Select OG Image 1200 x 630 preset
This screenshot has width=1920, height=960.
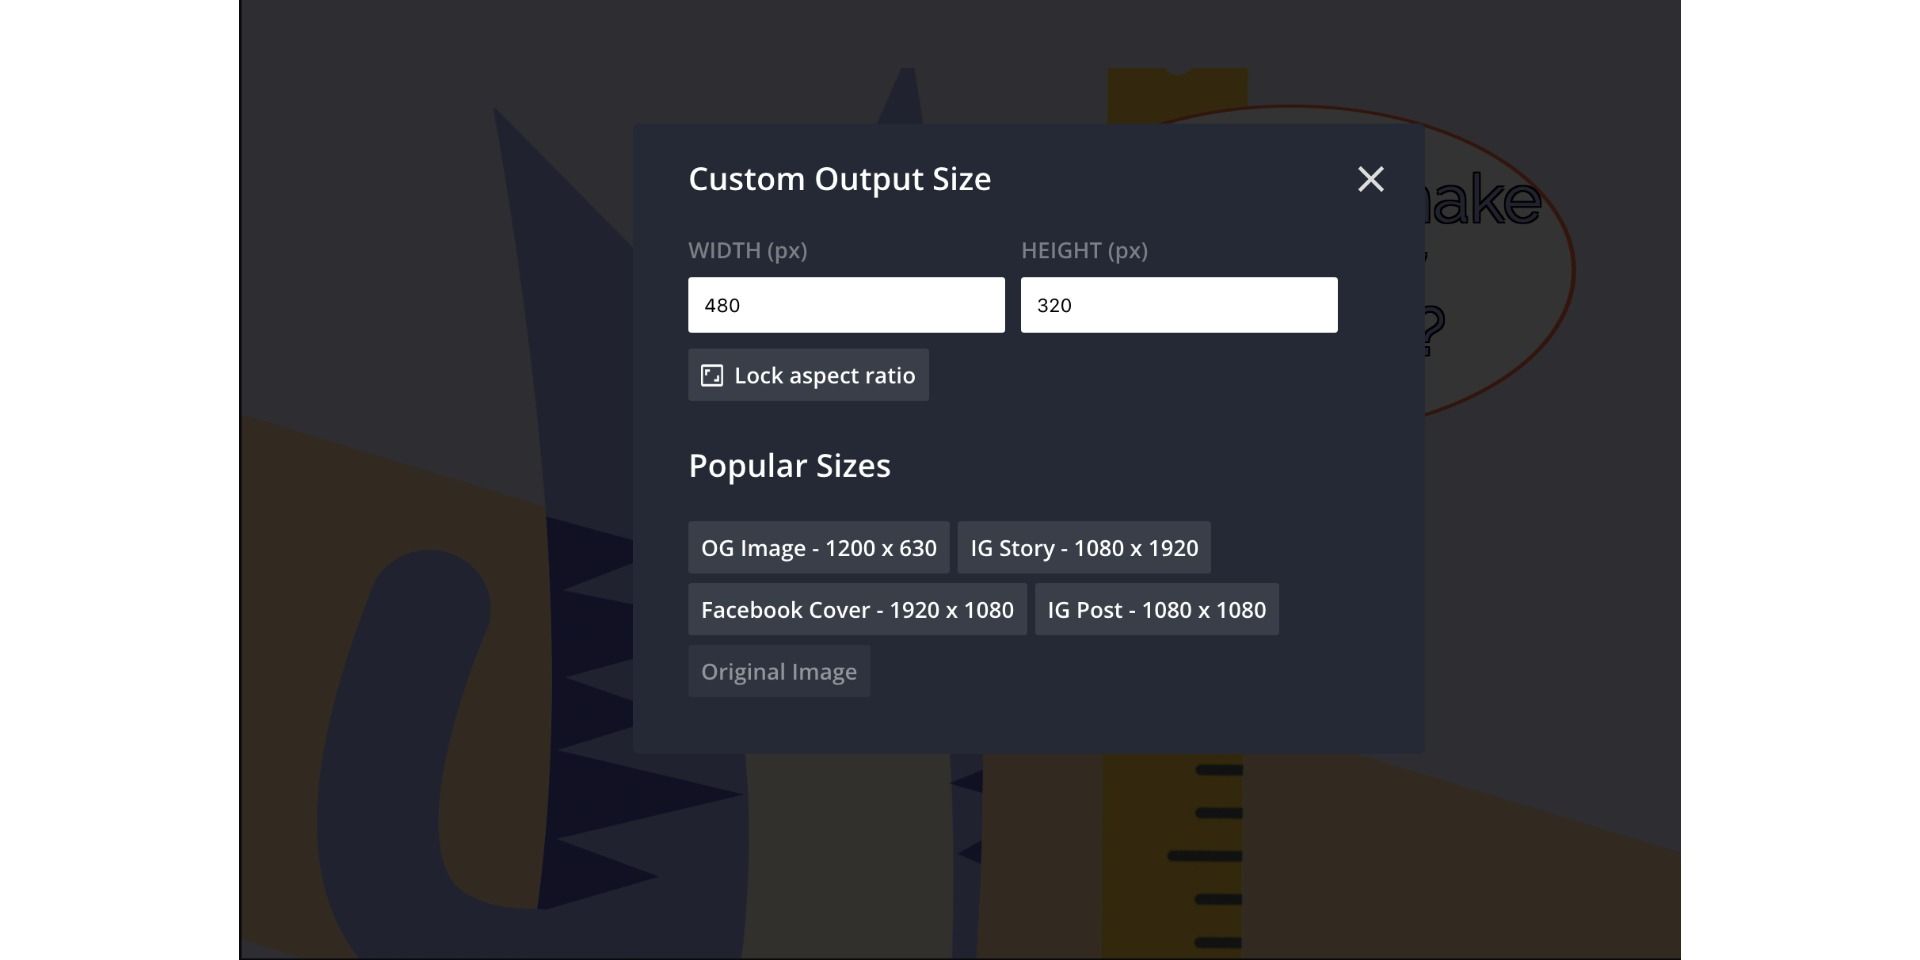click(818, 548)
